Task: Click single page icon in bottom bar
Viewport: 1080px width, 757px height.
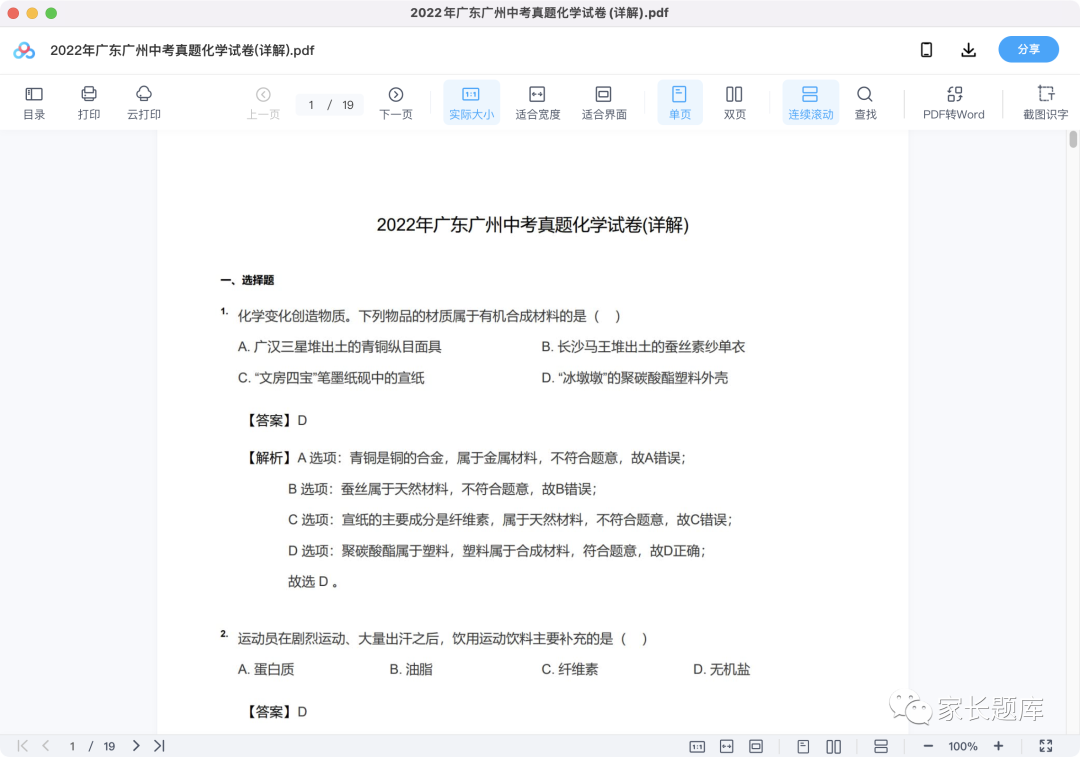Action: pos(803,747)
